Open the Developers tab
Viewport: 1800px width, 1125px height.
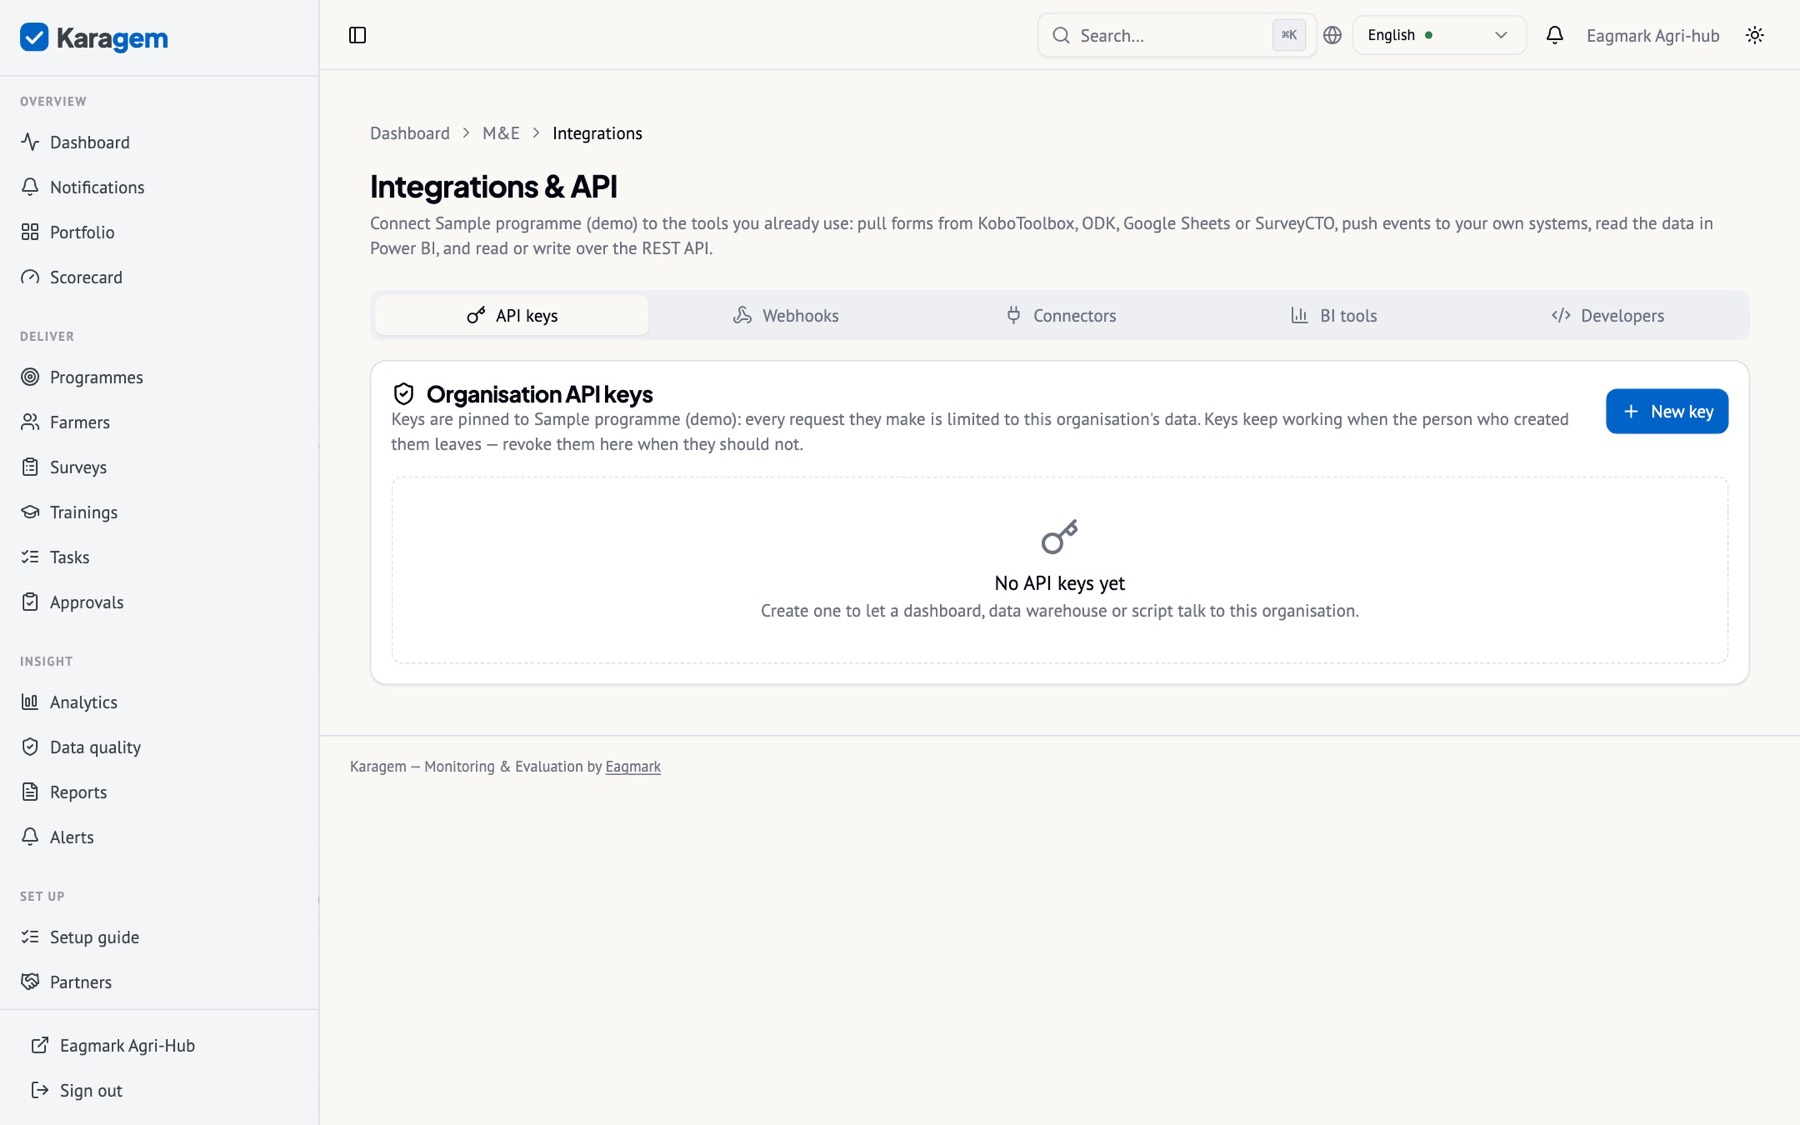(x=1608, y=315)
